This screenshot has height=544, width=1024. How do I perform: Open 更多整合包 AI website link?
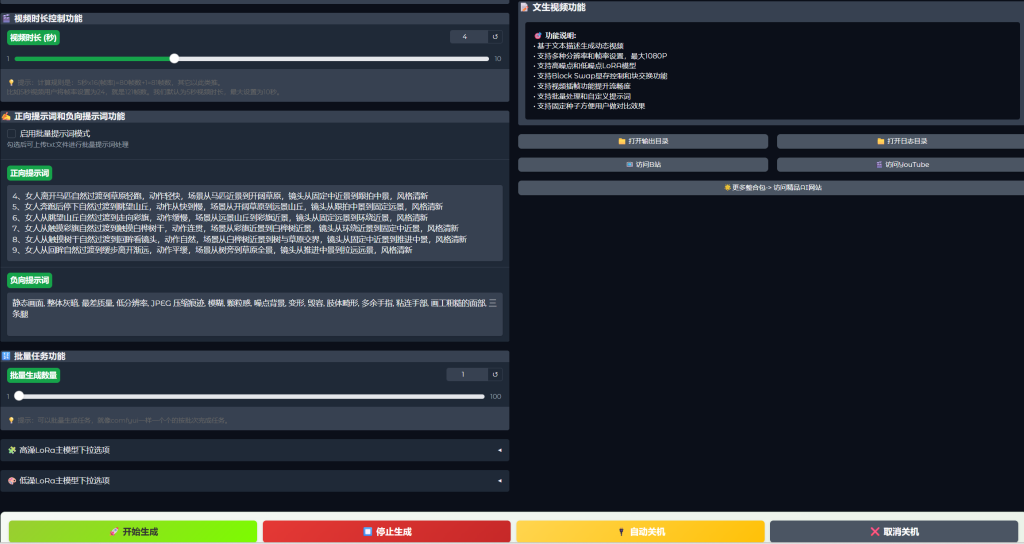click(773, 187)
